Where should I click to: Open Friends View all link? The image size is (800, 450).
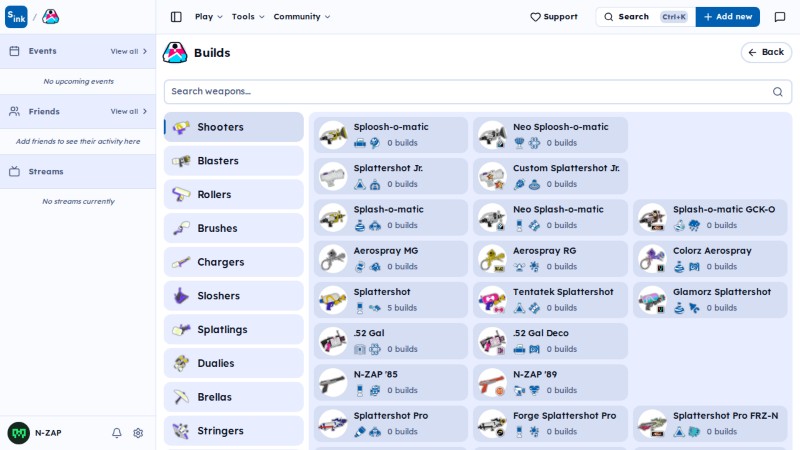coord(129,111)
